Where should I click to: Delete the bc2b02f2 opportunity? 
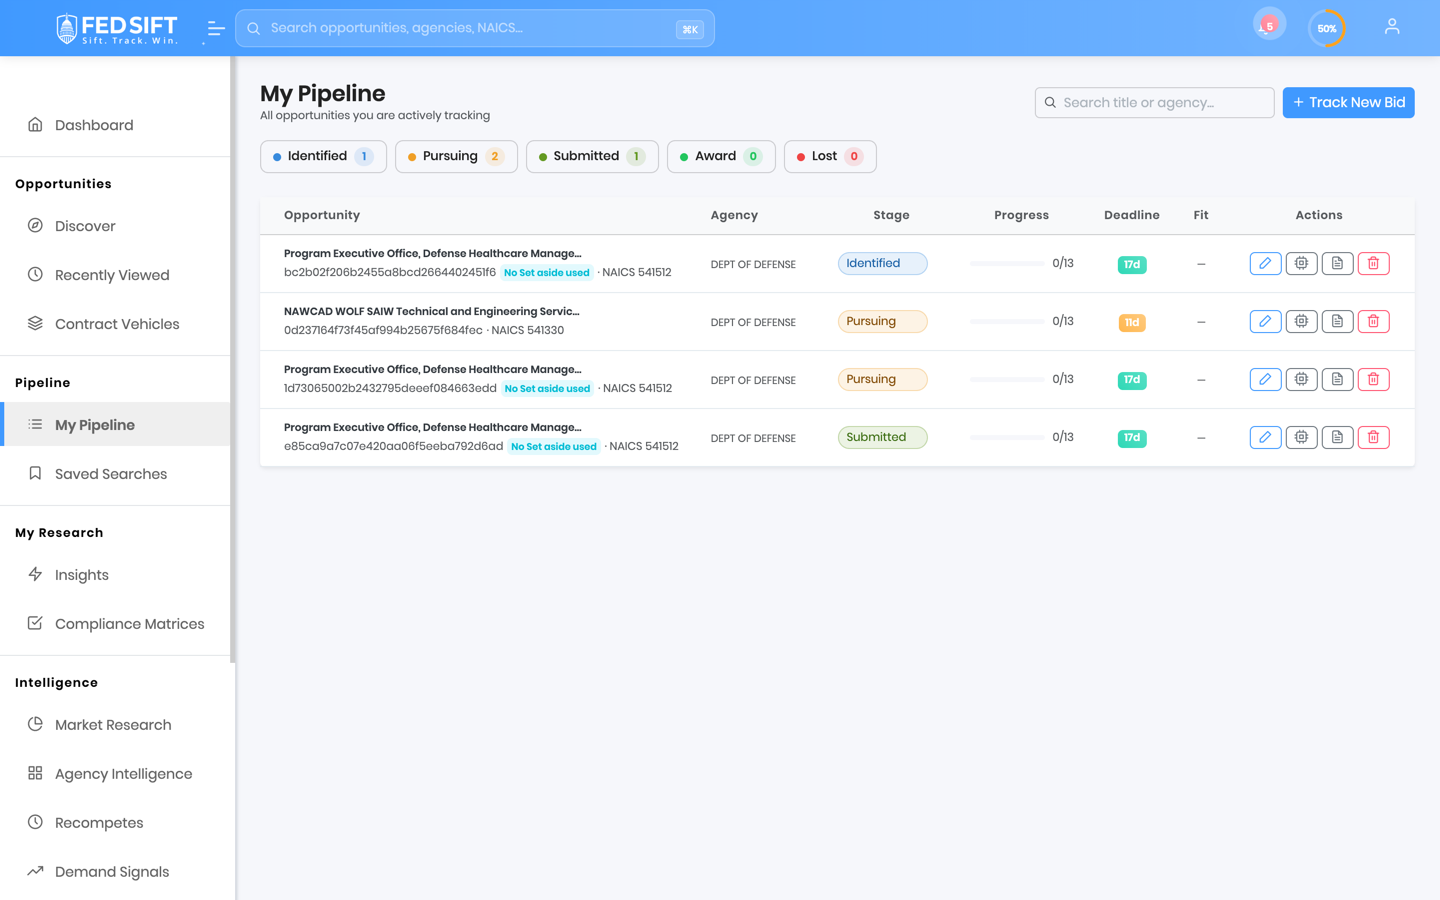tap(1373, 264)
